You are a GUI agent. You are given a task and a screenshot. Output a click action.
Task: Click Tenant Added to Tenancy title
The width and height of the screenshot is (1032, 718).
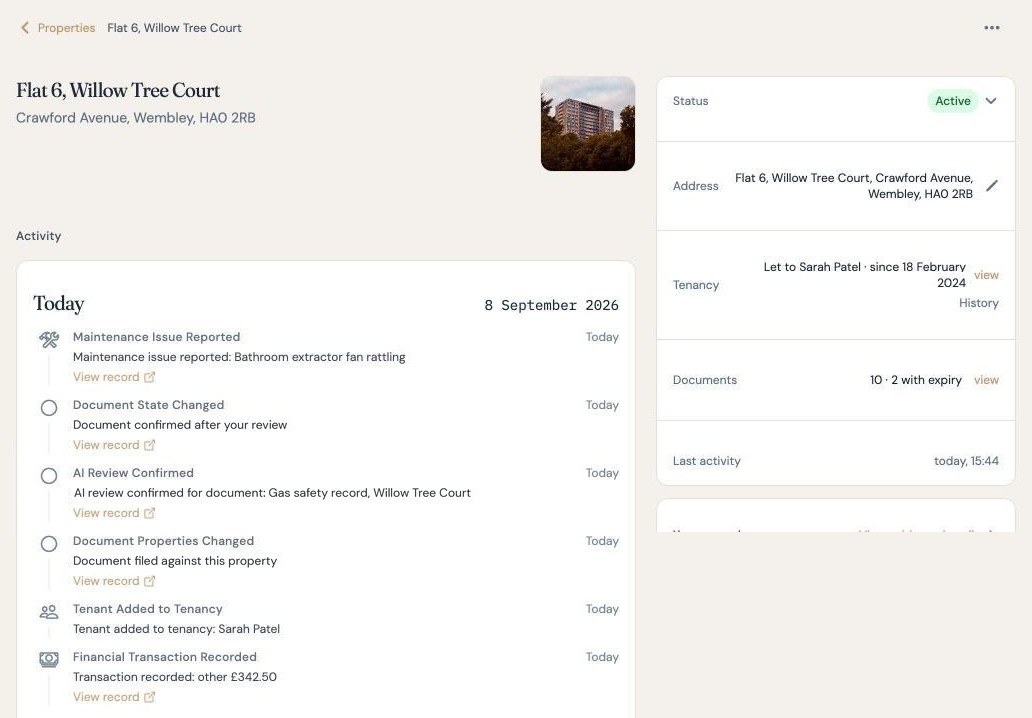[147, 609]
